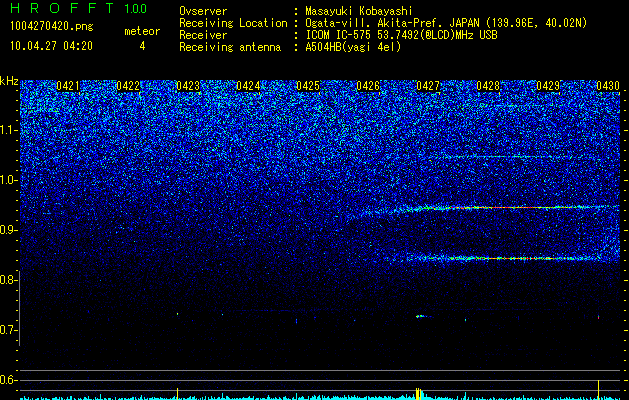Click the 0.7 frequency axis label

pyautogui.click(x=8, y=330)
